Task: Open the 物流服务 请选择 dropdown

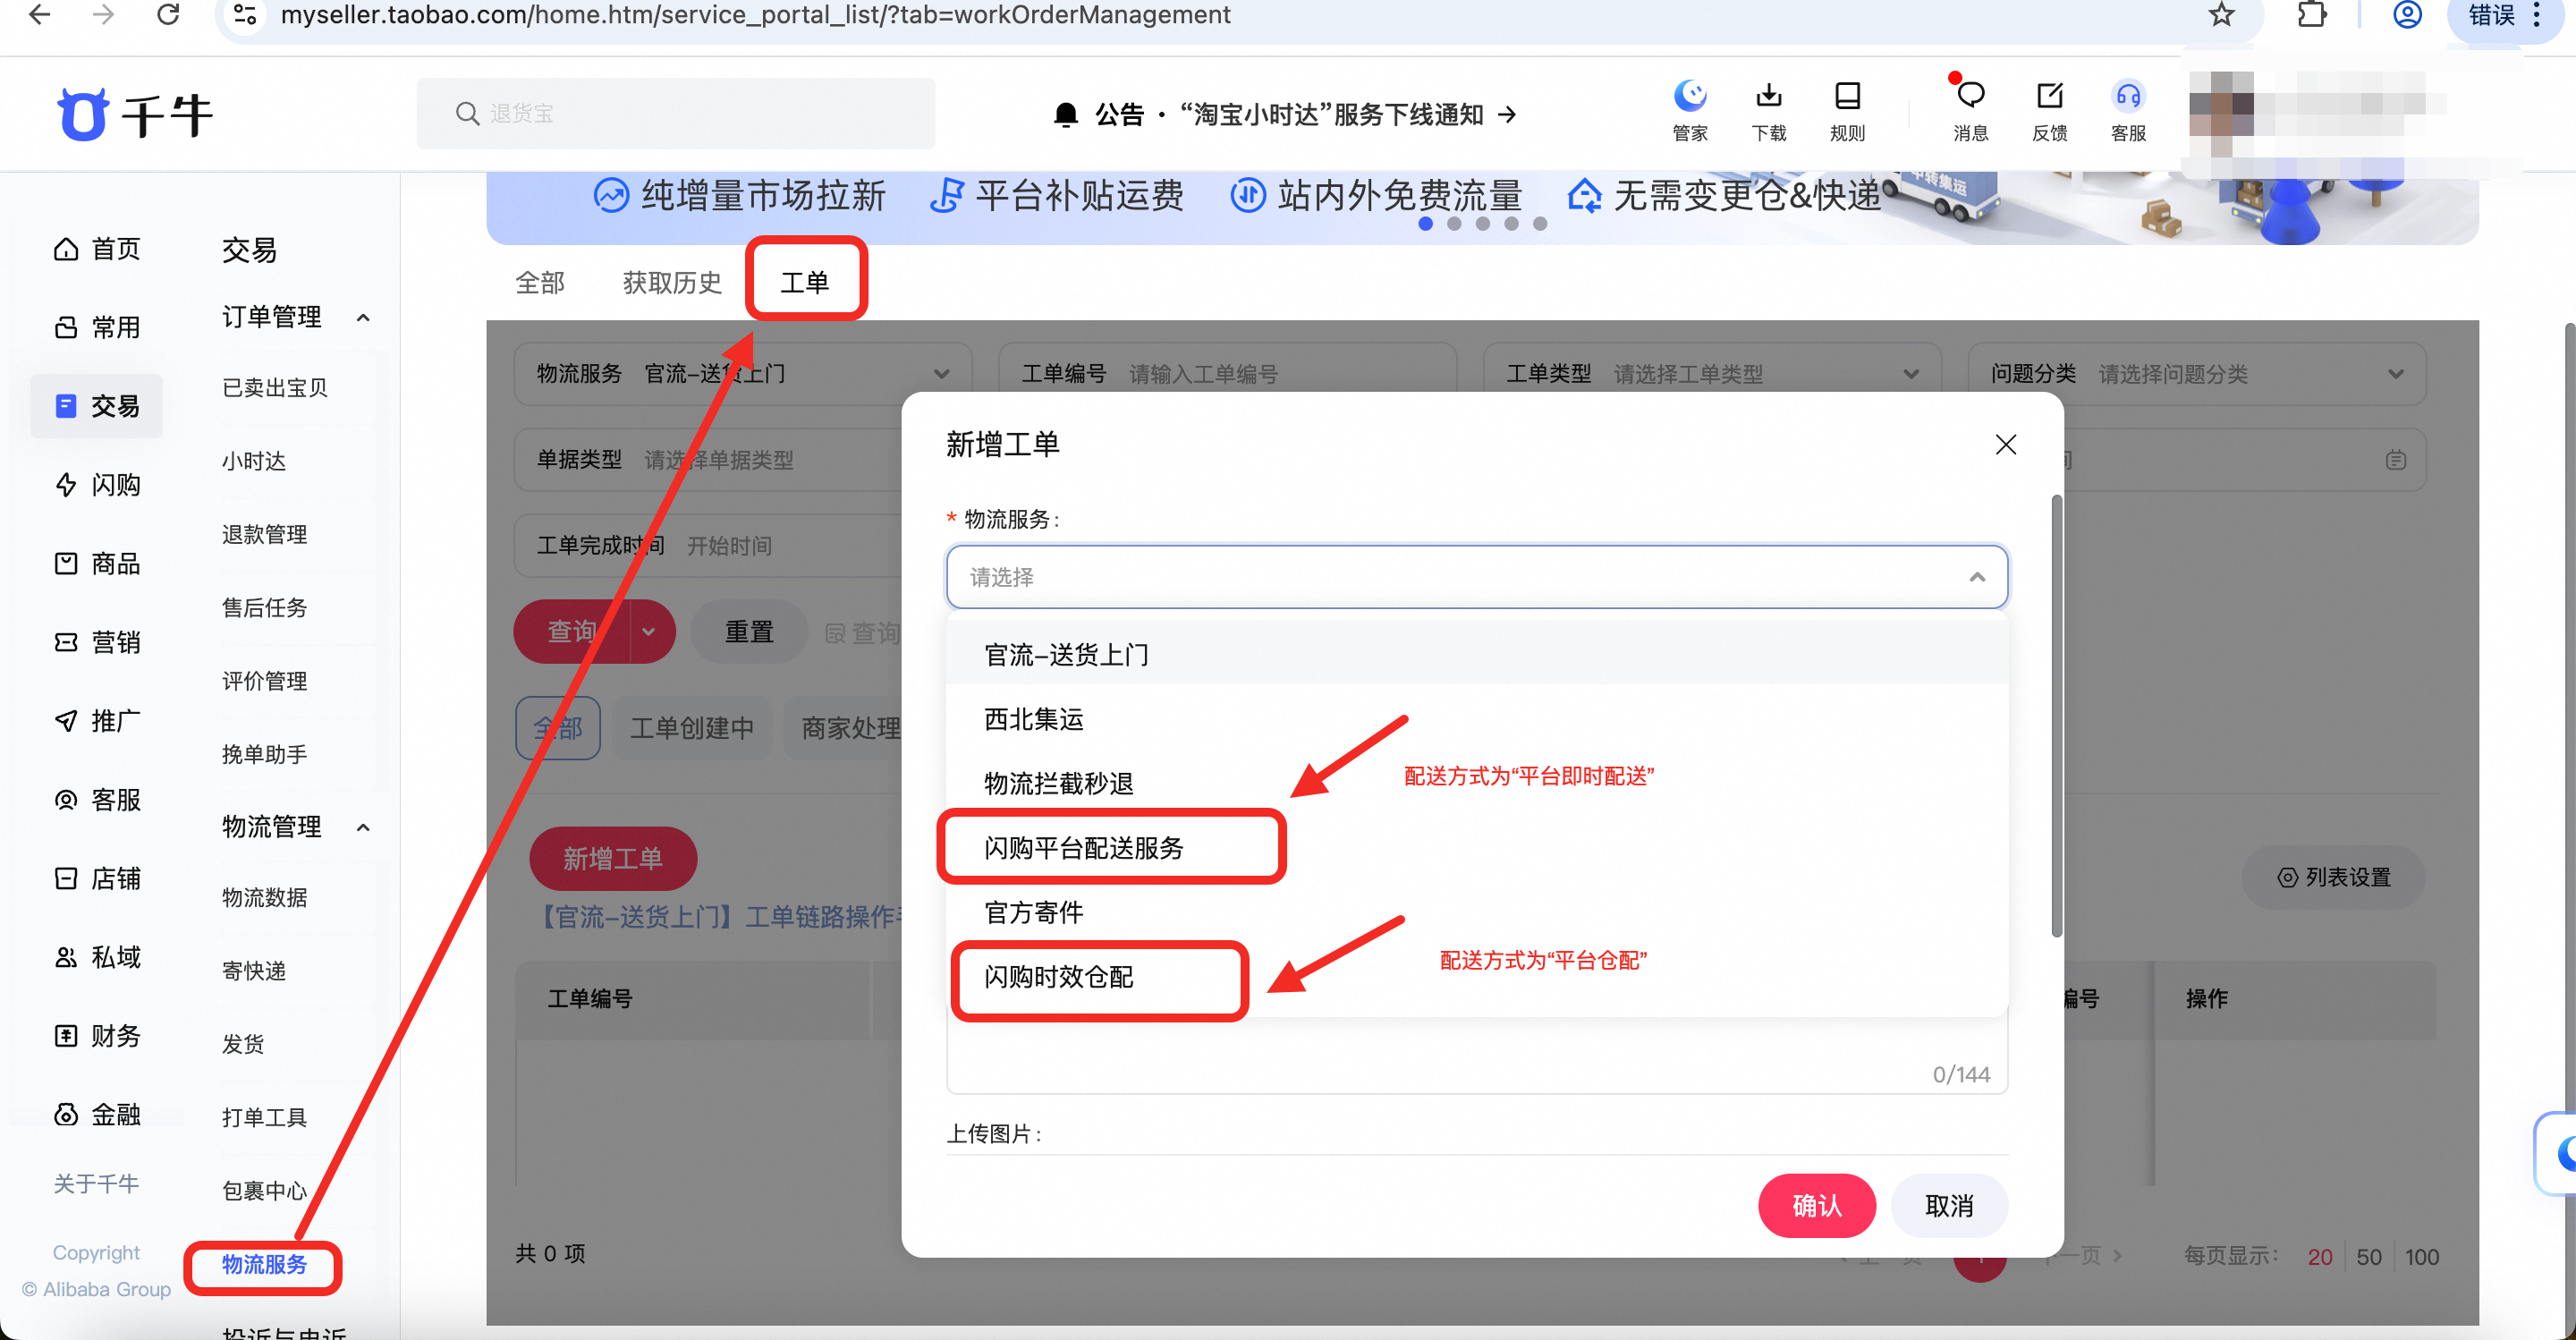Action: 1476,577
